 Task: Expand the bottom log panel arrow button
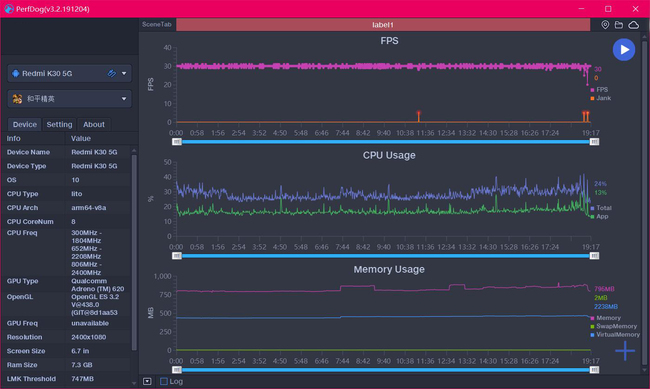(x=147, y=381)
